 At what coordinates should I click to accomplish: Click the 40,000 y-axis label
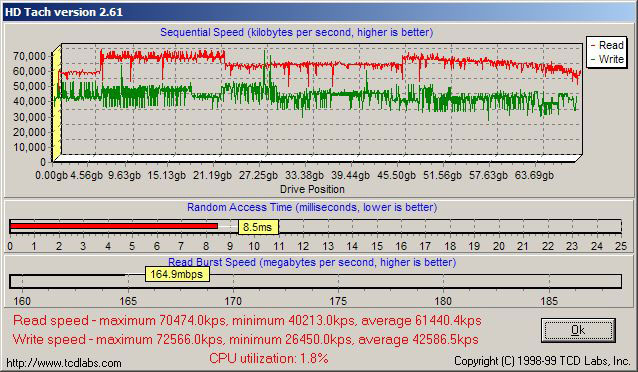[29, 101]
